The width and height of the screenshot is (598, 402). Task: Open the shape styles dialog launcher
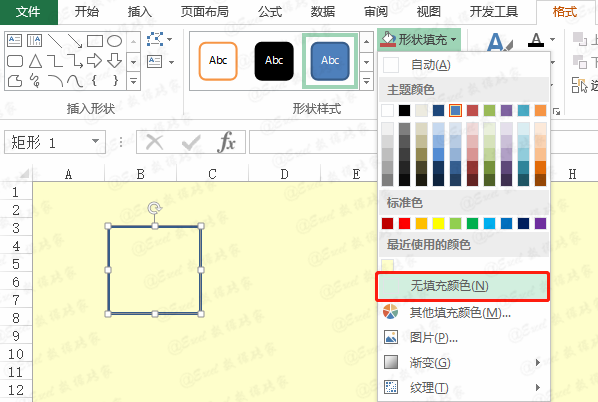click(557, 111)
